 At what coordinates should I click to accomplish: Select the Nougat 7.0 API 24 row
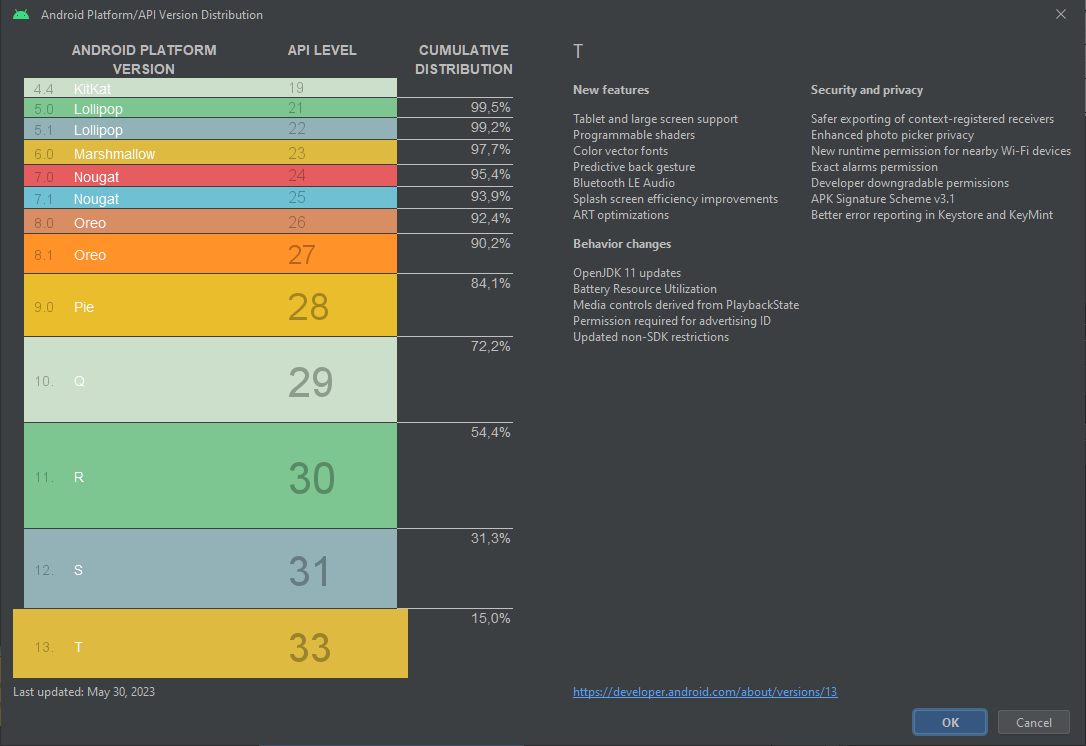(210, 176)
